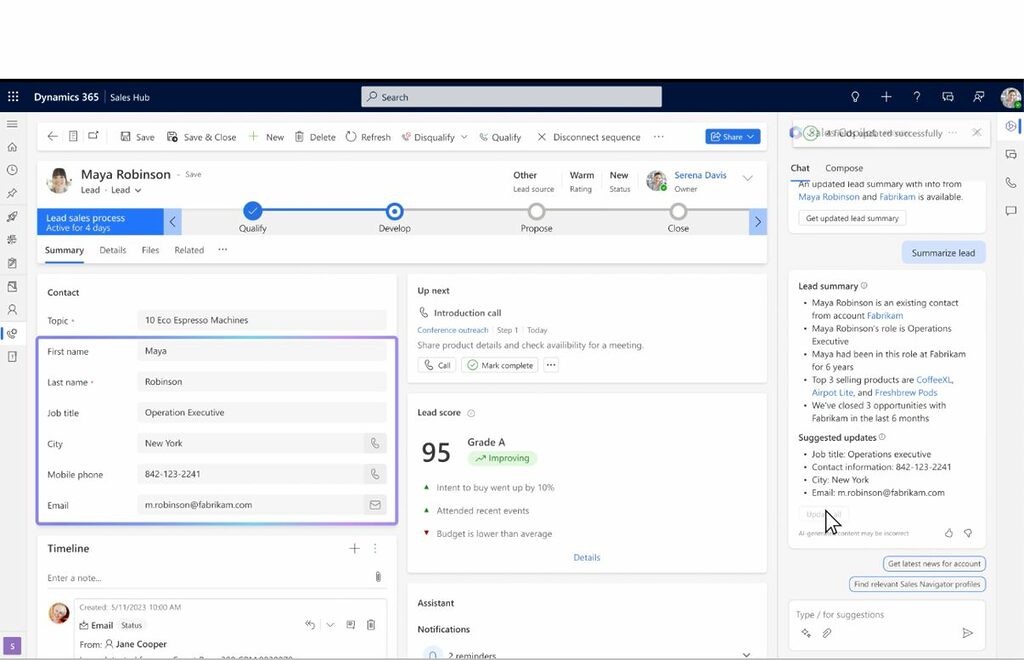The height and width of the screenshot is (660, 1024).
Task: Select the Close stage circle
Action: pyautogui.click(x=678, y=212)
